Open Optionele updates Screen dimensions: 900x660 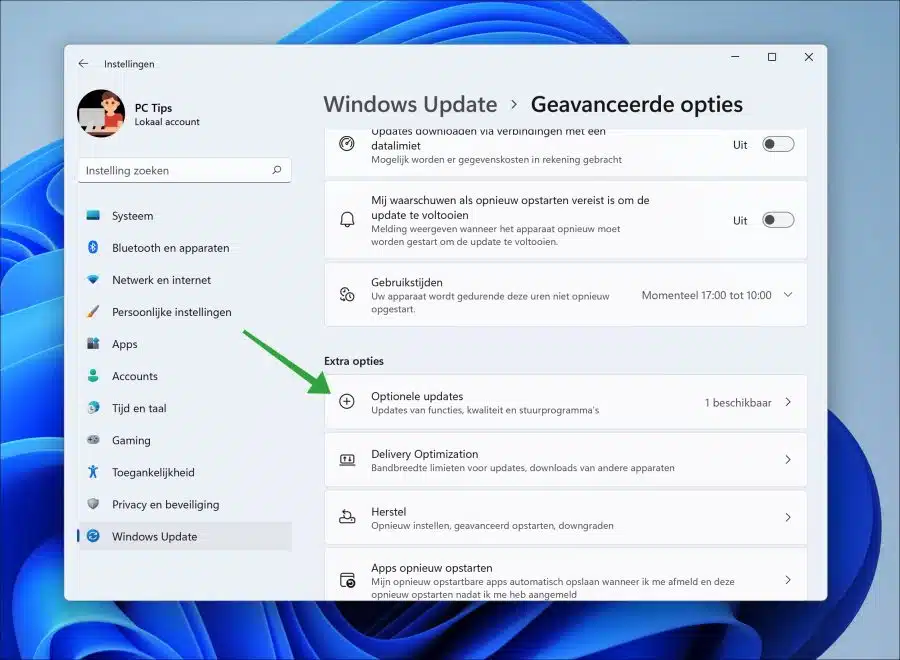[x=565, y=402]
